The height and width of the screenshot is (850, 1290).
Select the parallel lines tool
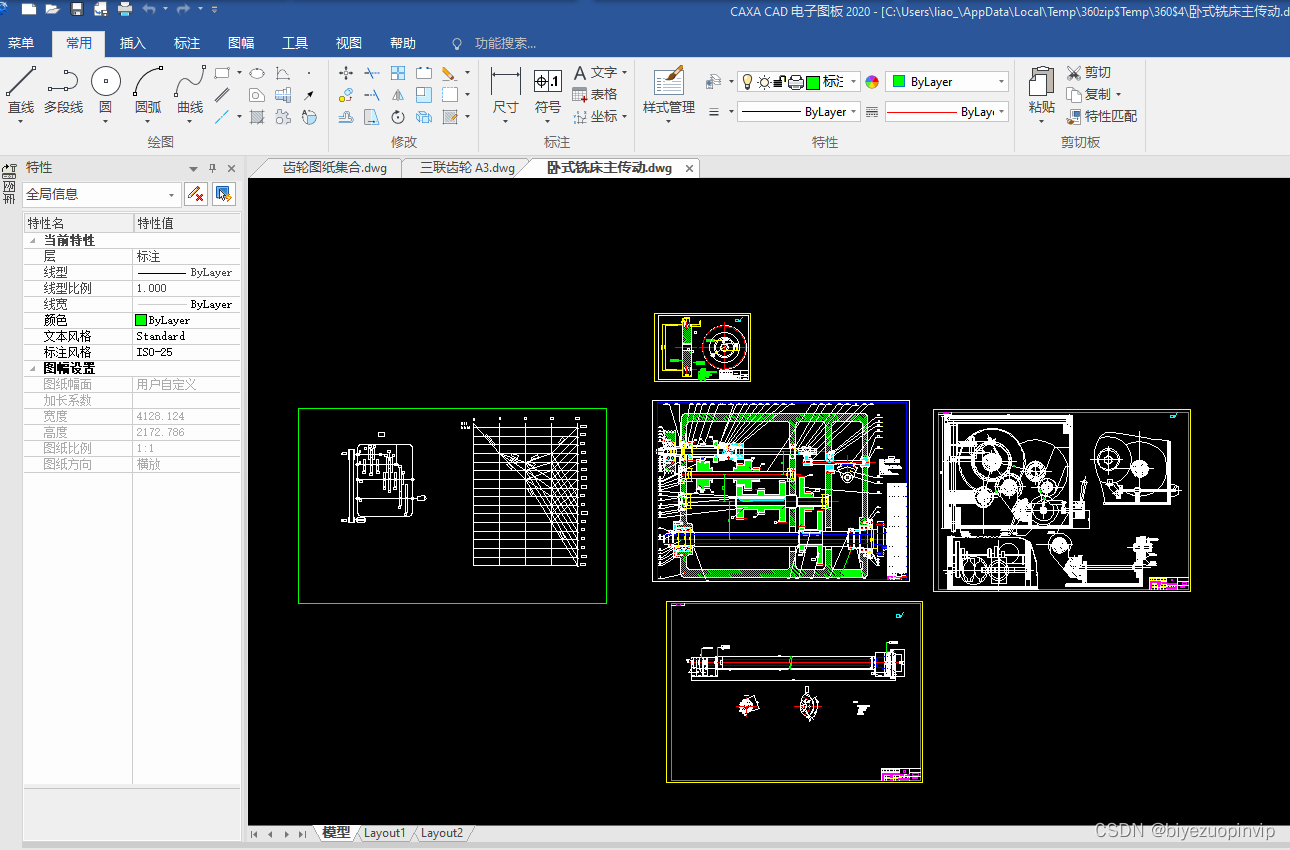[x=222, y=95]
